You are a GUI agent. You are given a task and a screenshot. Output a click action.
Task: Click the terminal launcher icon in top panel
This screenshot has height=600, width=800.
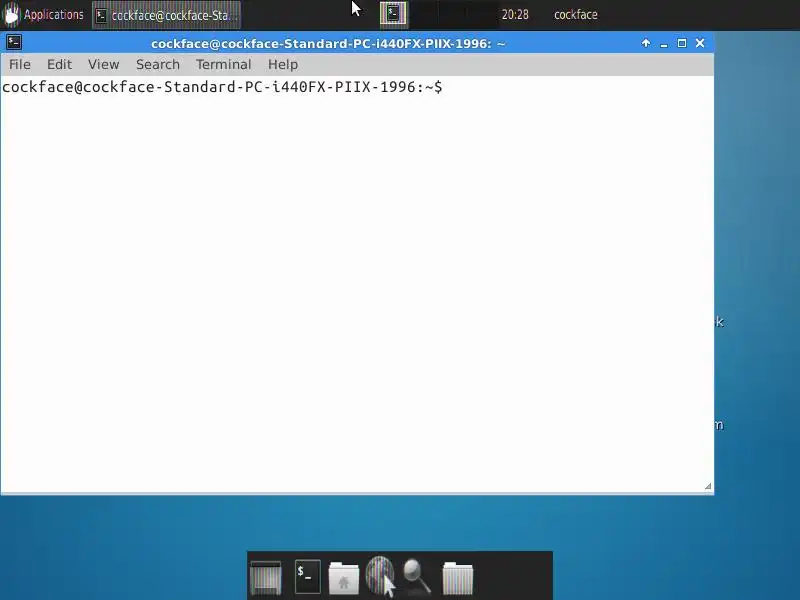pyautogui.click(x=393, y=14)
